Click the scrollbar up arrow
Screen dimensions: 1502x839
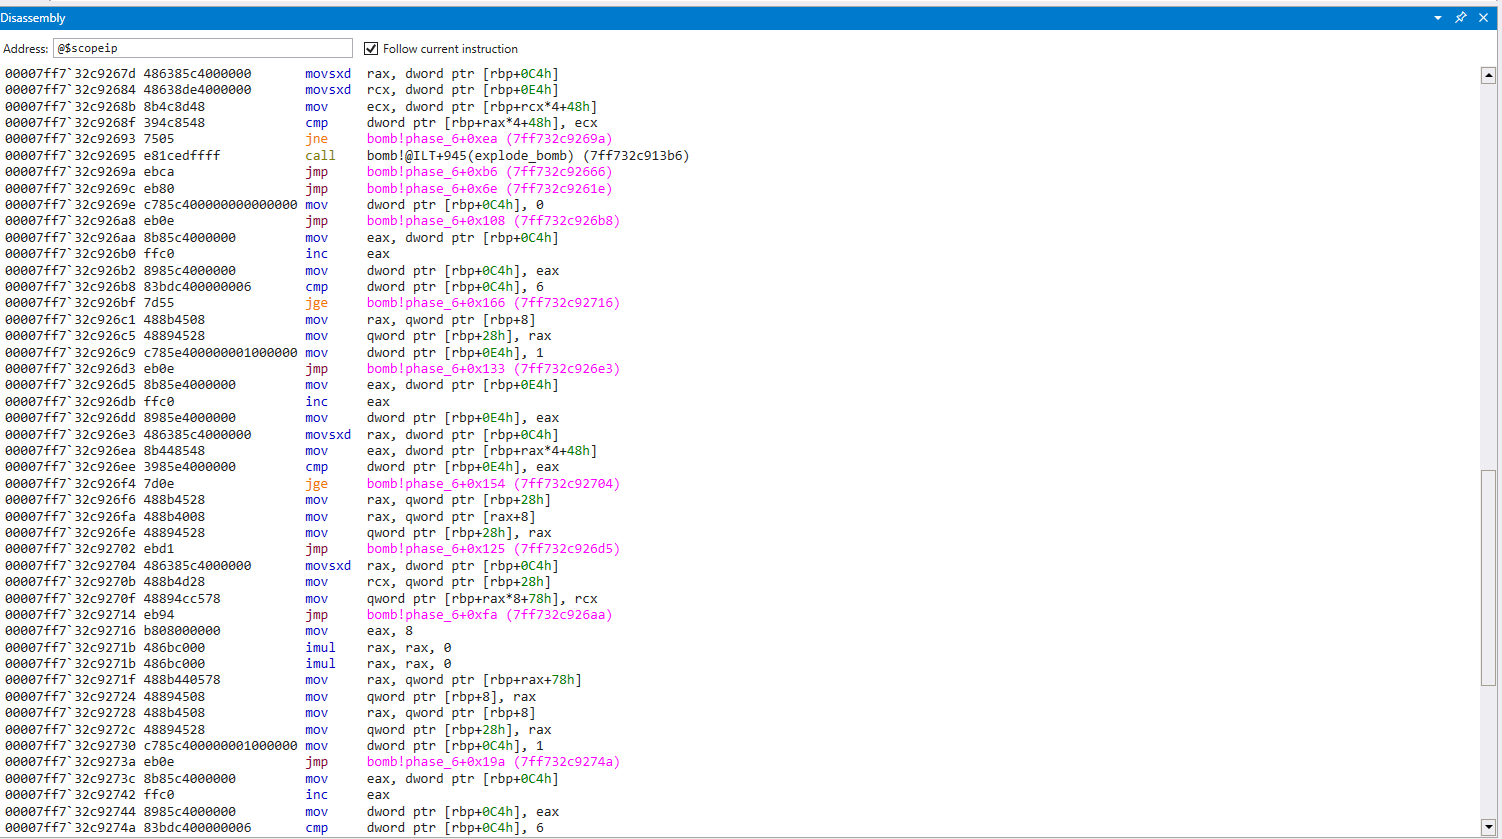pyautogui.click(x=1488, y=75)
